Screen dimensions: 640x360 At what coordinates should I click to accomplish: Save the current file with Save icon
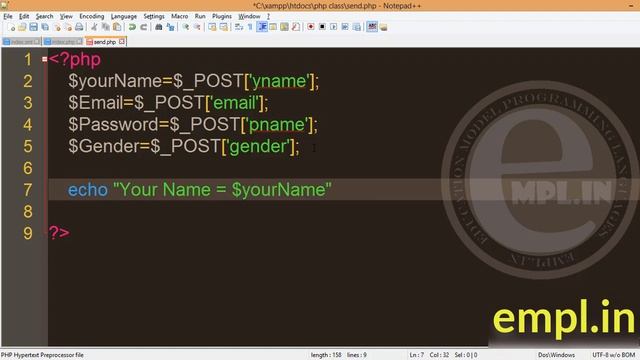[33, 27]
